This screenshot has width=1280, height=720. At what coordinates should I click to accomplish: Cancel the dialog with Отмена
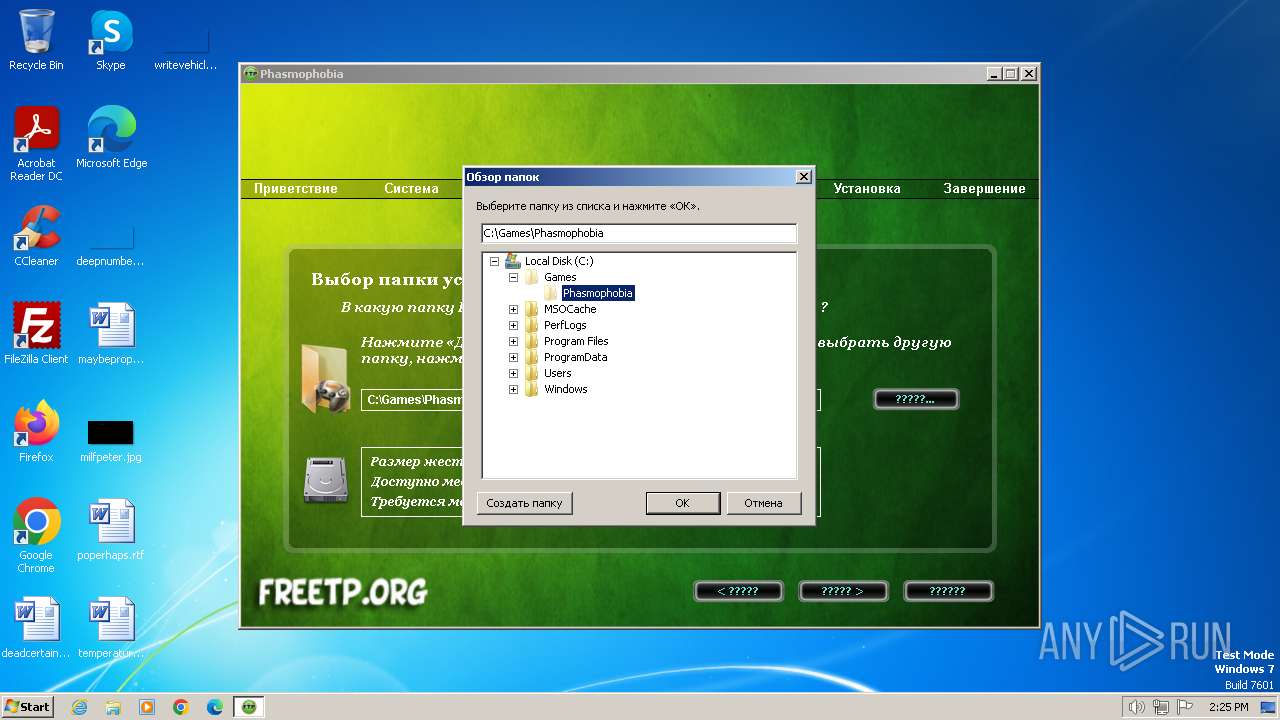(763, 503)
